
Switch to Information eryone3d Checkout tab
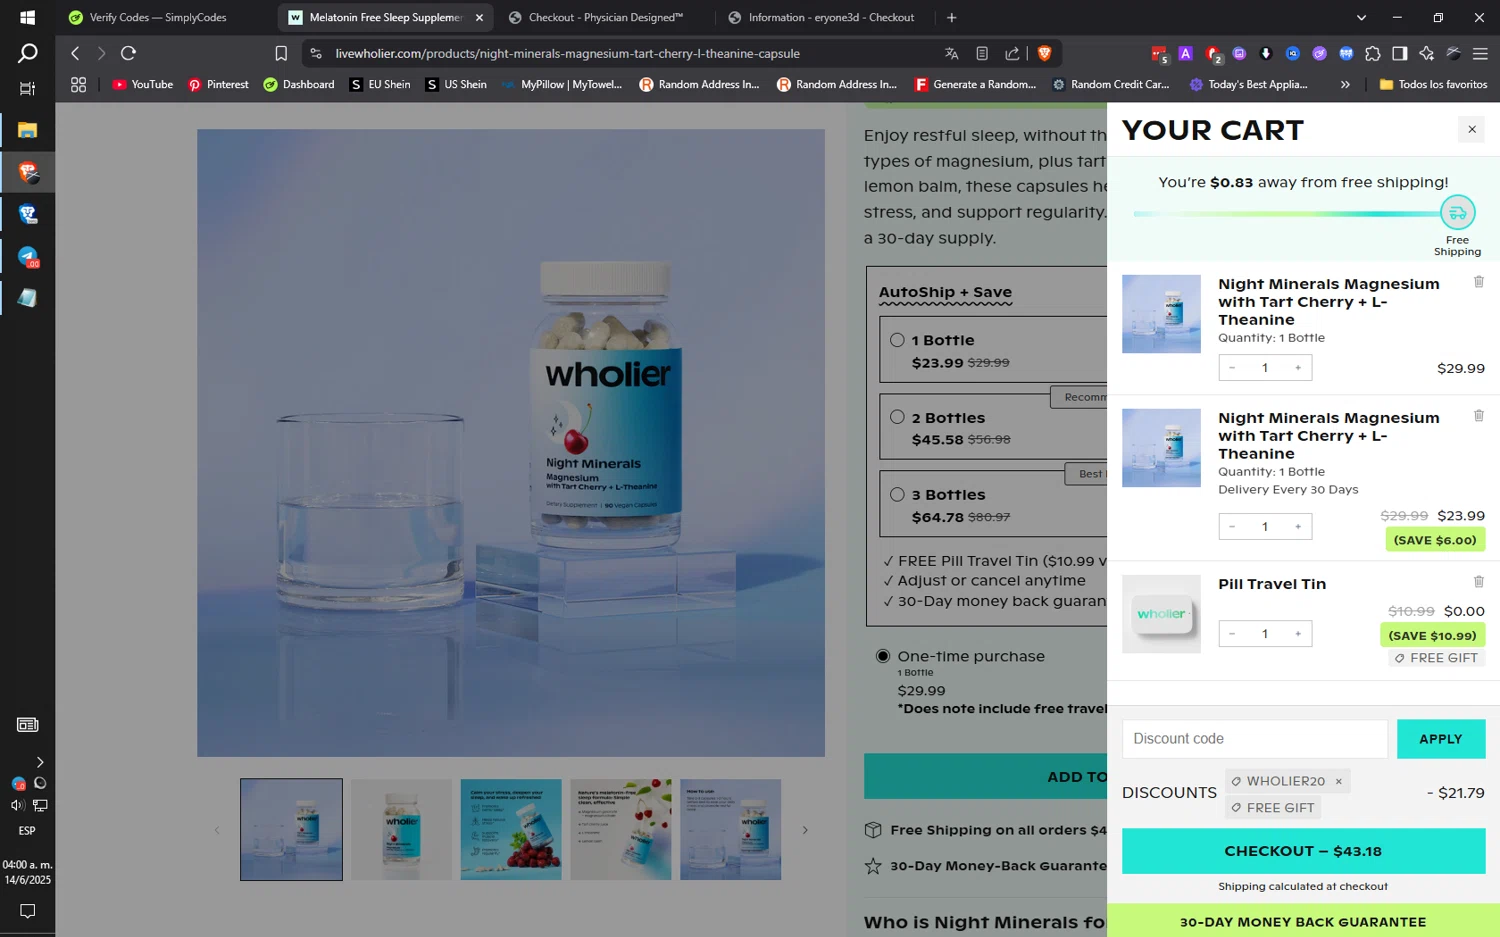(825, 17)
